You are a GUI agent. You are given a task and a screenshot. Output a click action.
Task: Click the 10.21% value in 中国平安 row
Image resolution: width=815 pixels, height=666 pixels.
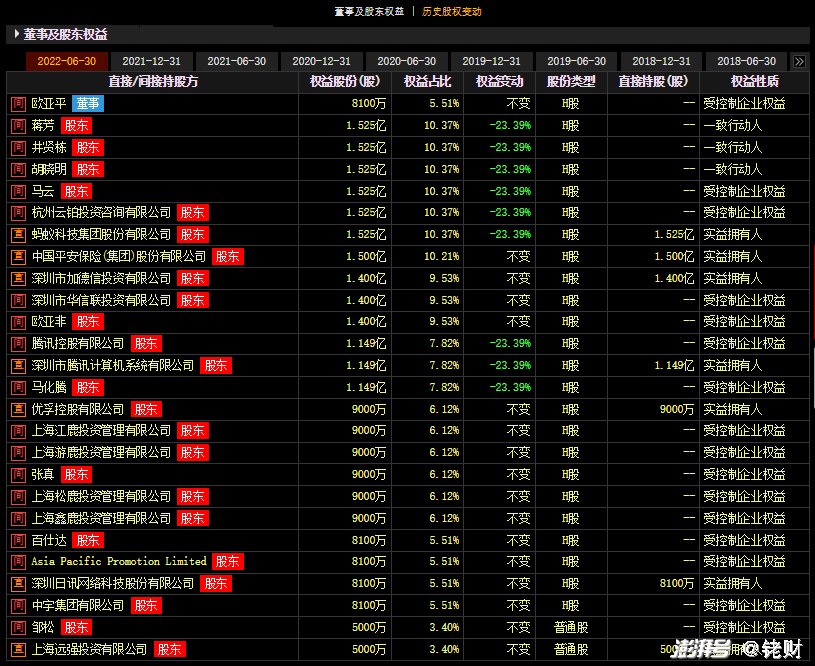tap(442, 257)
